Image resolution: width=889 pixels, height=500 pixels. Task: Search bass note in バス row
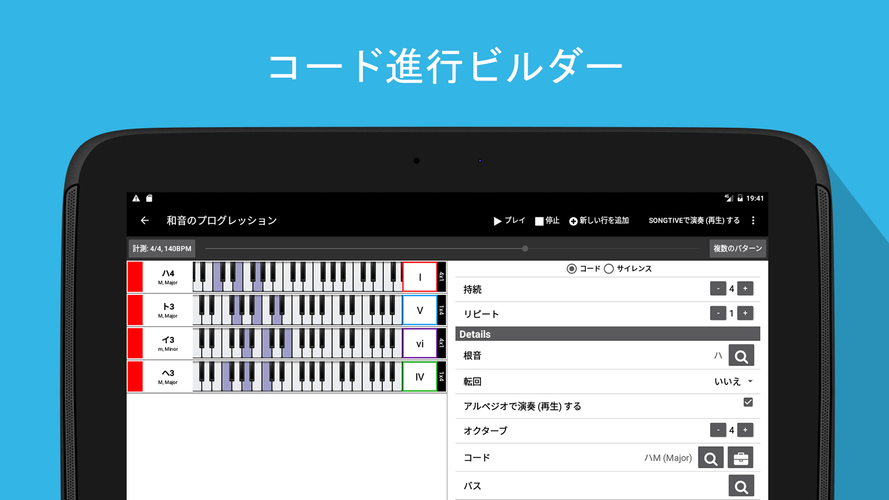pyautogui.click(x=741, y=486)
